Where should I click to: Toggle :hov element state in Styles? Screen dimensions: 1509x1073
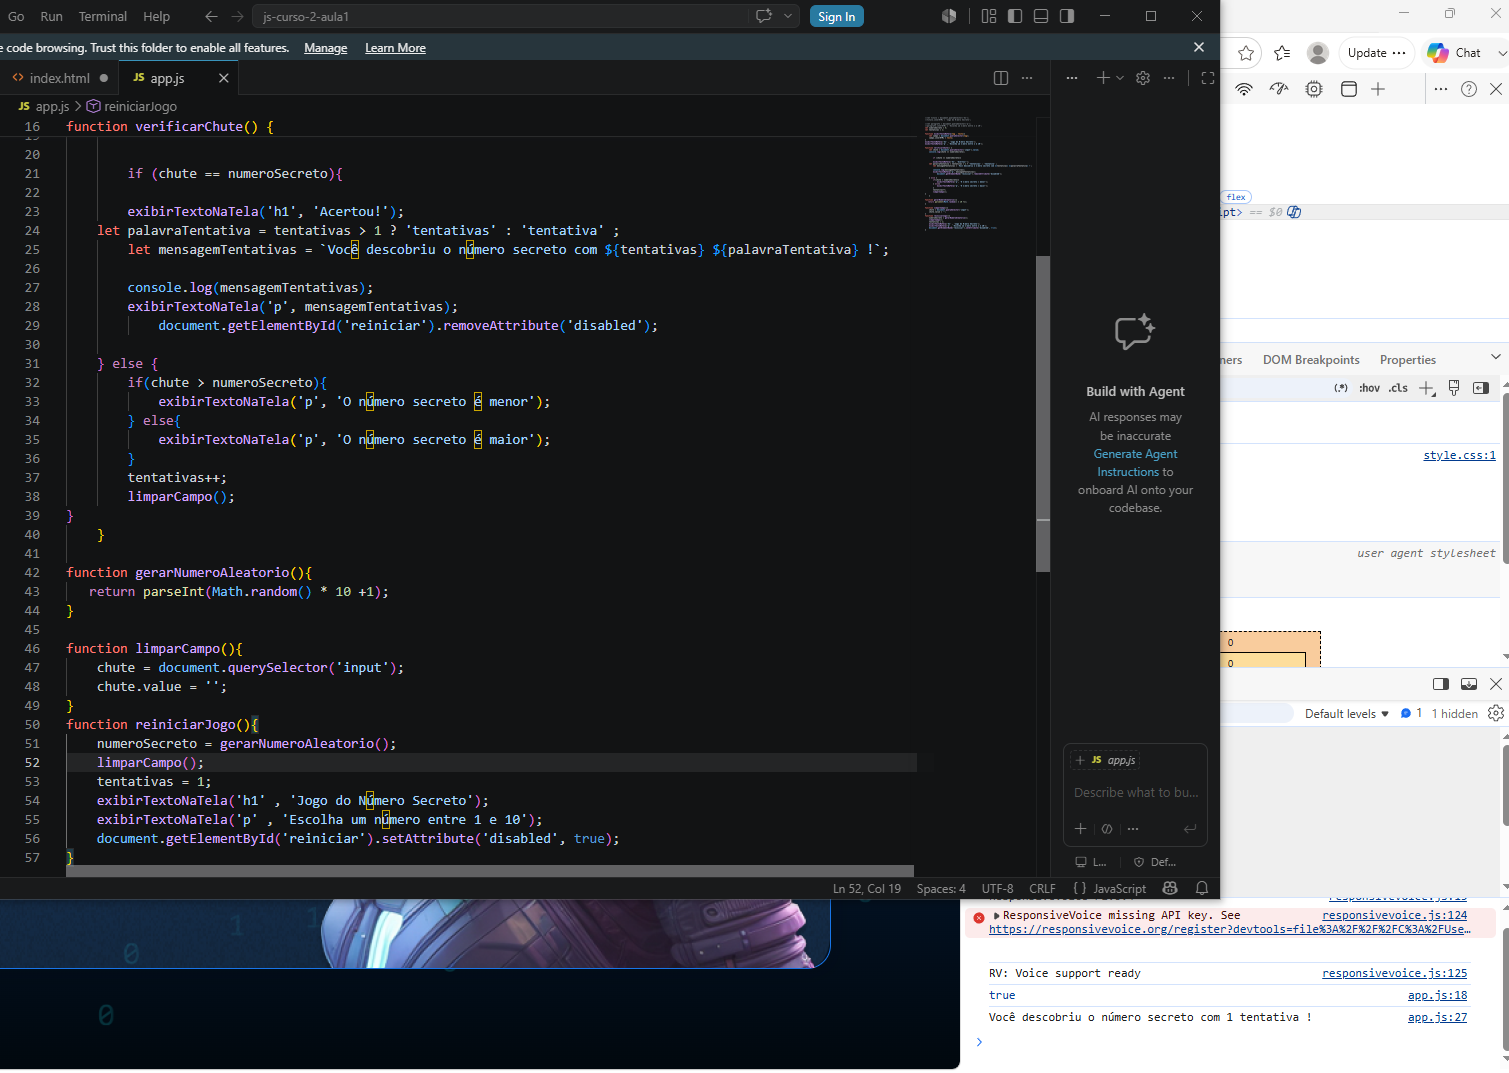[x=1369, y=388]
